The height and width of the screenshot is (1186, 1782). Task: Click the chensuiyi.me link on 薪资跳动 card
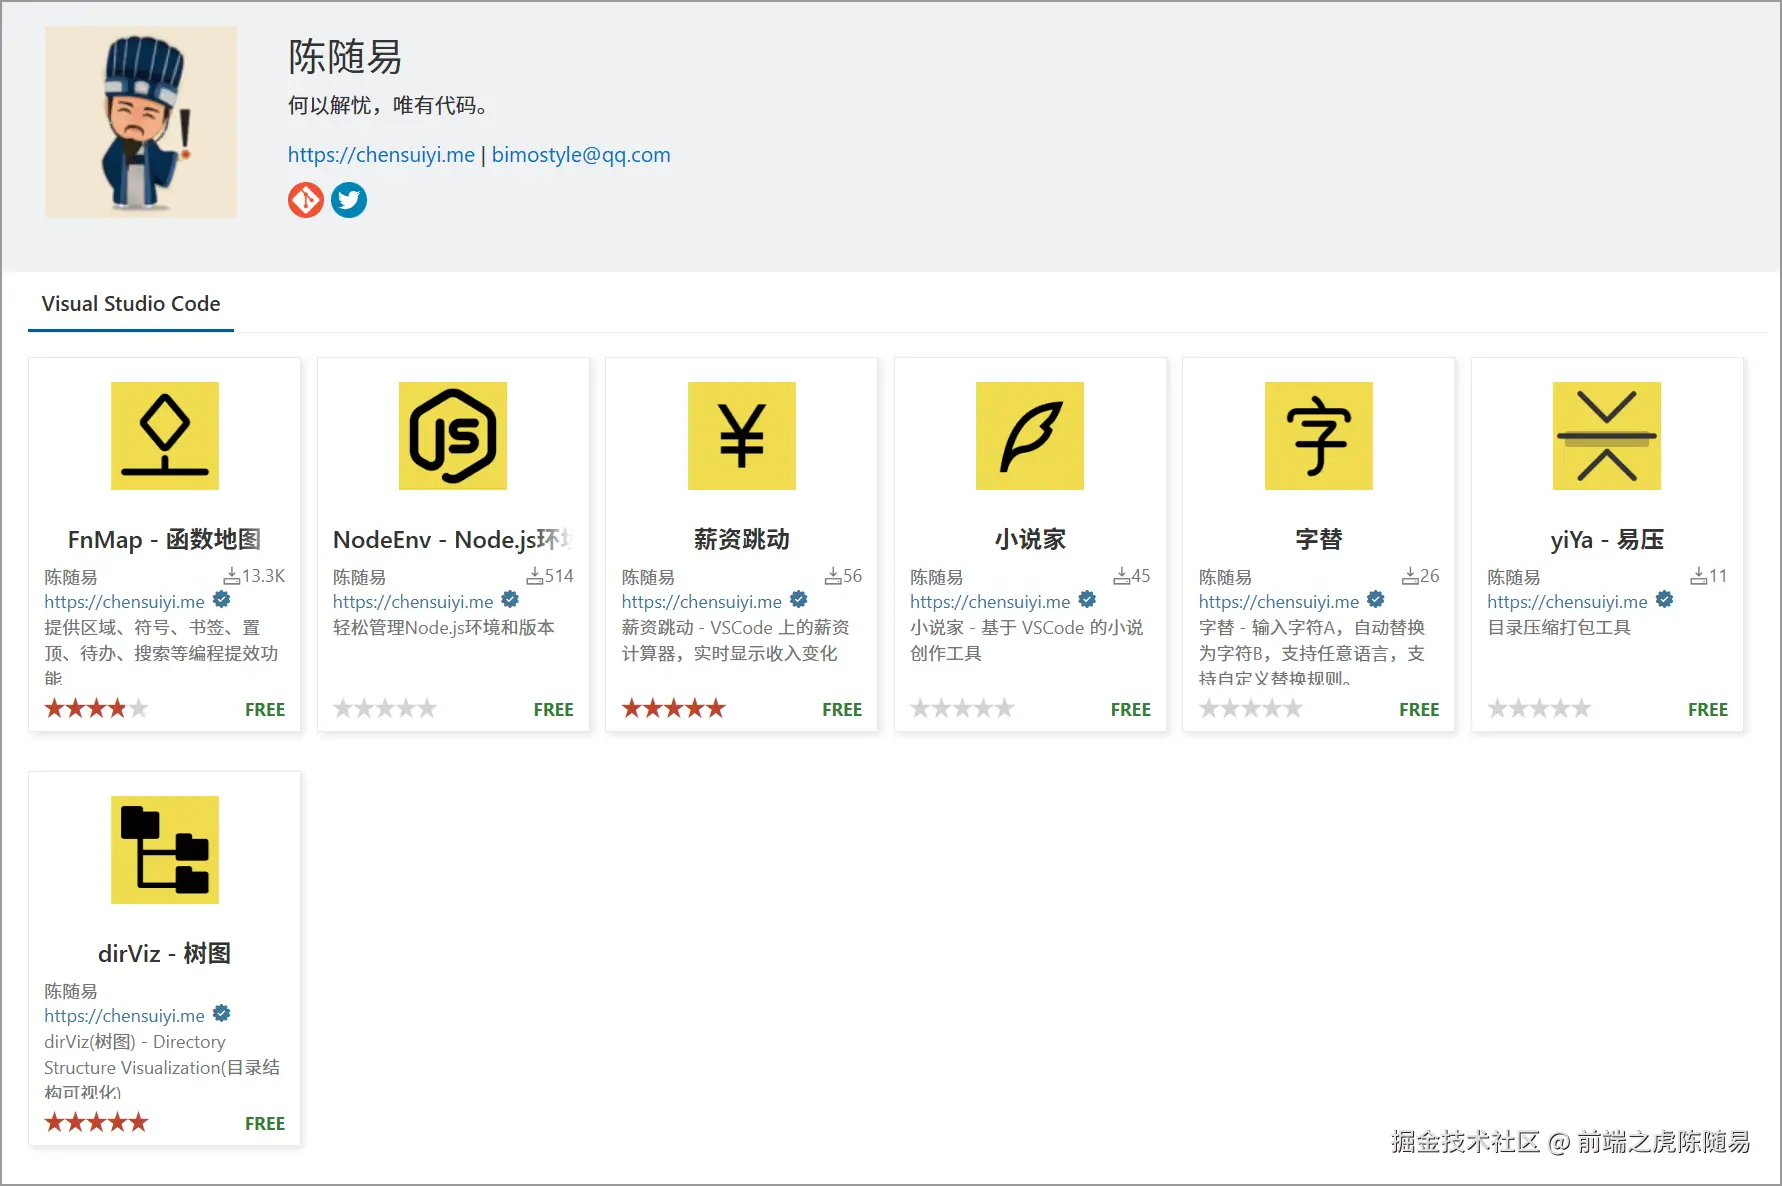[x=702, y=602]
